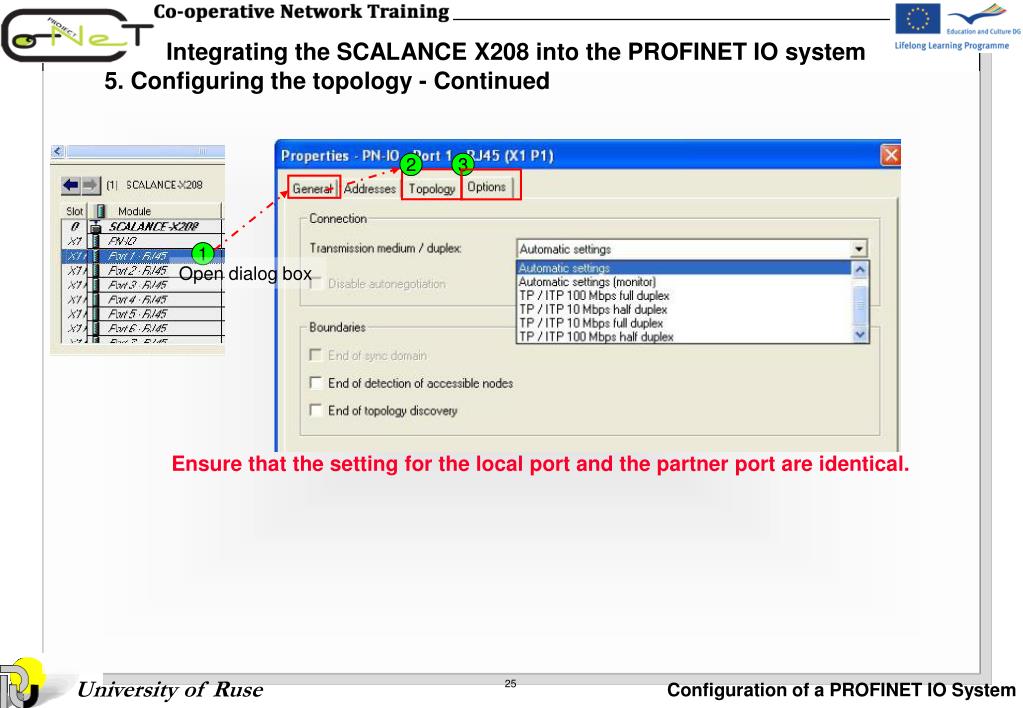Select the Port 1 - RJ45 row
This screenshot has width=1023, height=708.
(142, 256)
